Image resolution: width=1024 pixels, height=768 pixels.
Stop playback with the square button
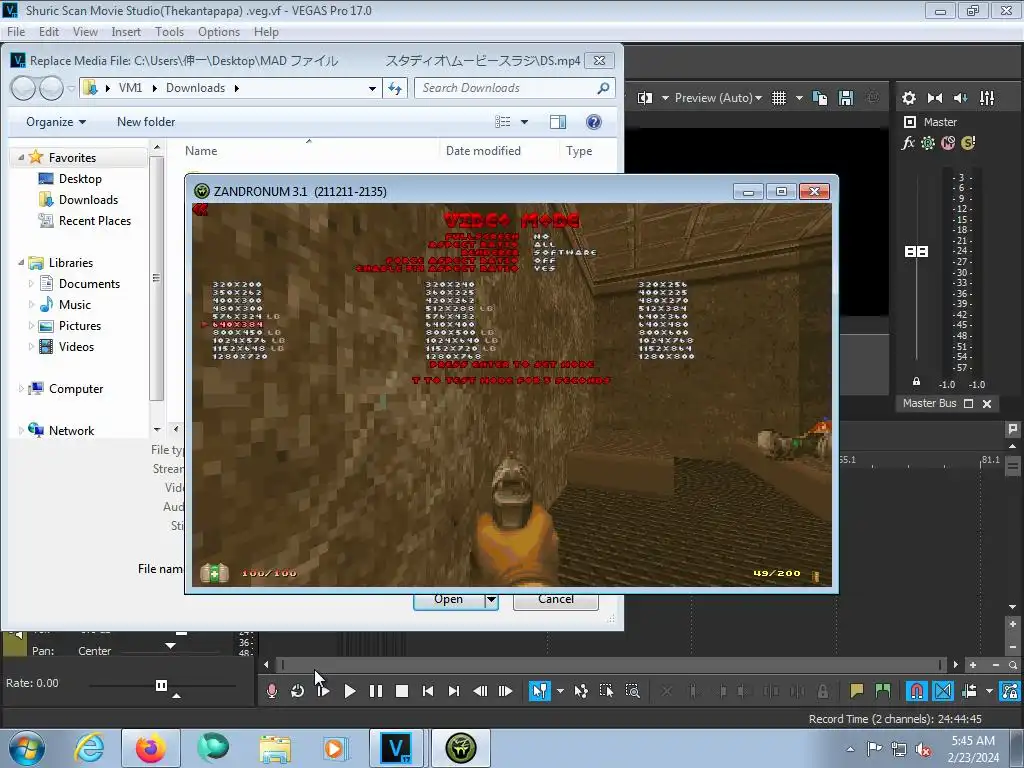(x=402, y=691)
